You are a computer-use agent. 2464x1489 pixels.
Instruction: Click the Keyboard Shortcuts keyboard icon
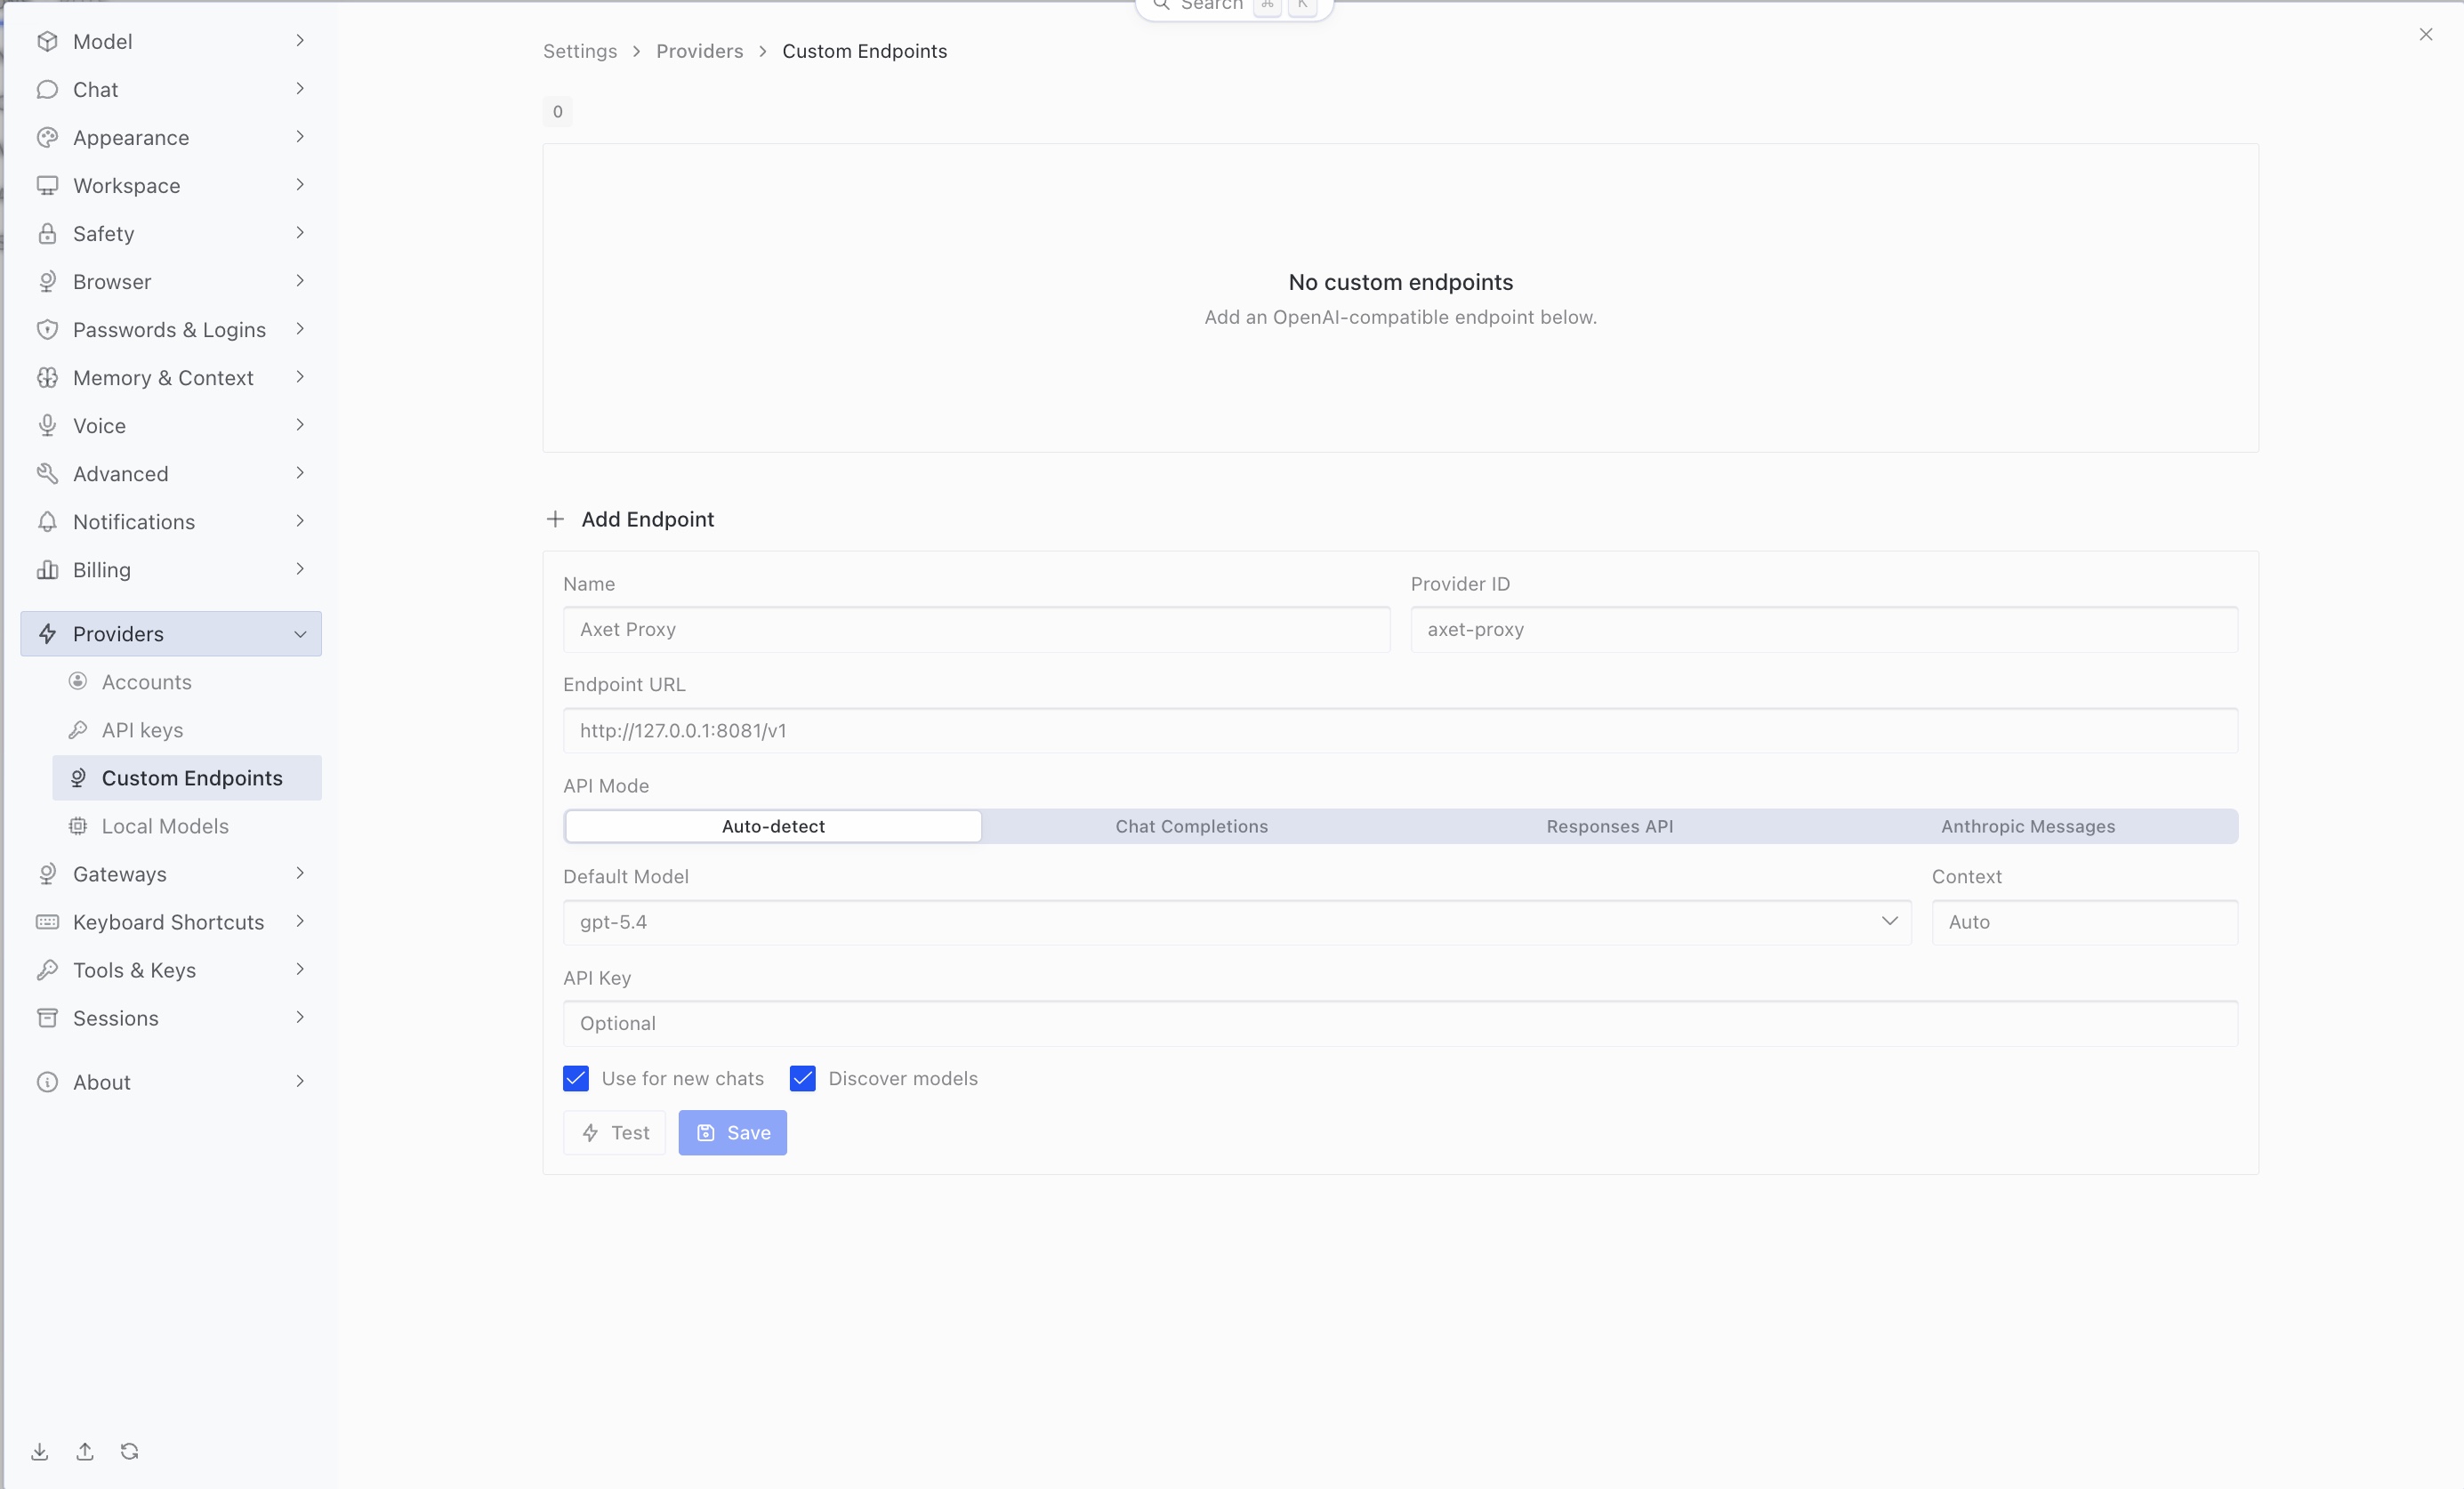point(47,921)
